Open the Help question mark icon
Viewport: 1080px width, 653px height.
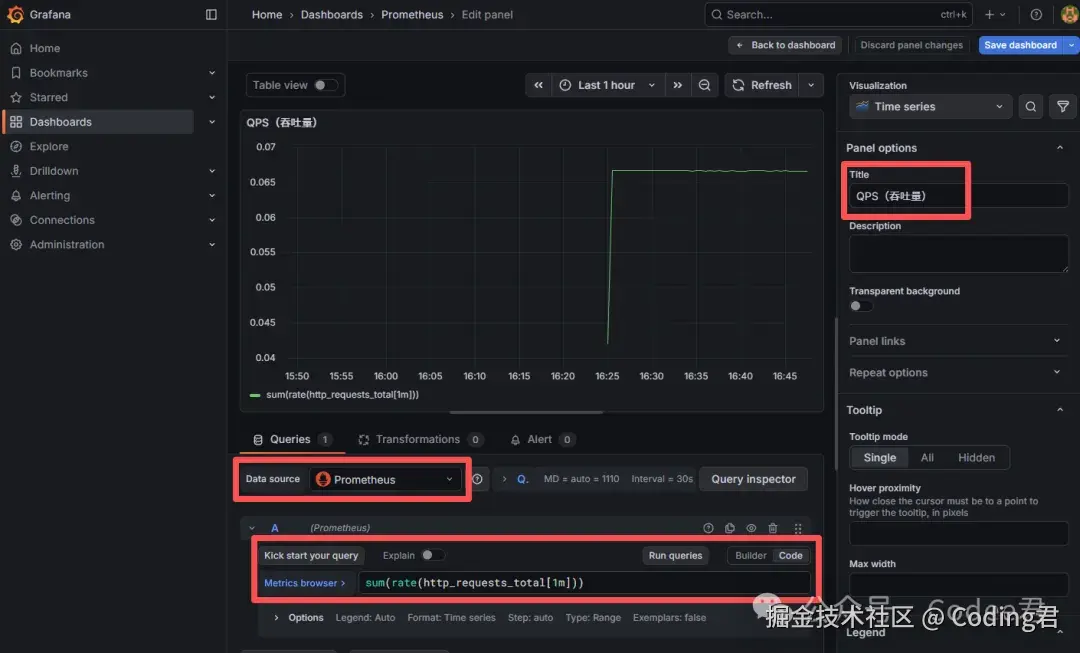coord(1036,14)
